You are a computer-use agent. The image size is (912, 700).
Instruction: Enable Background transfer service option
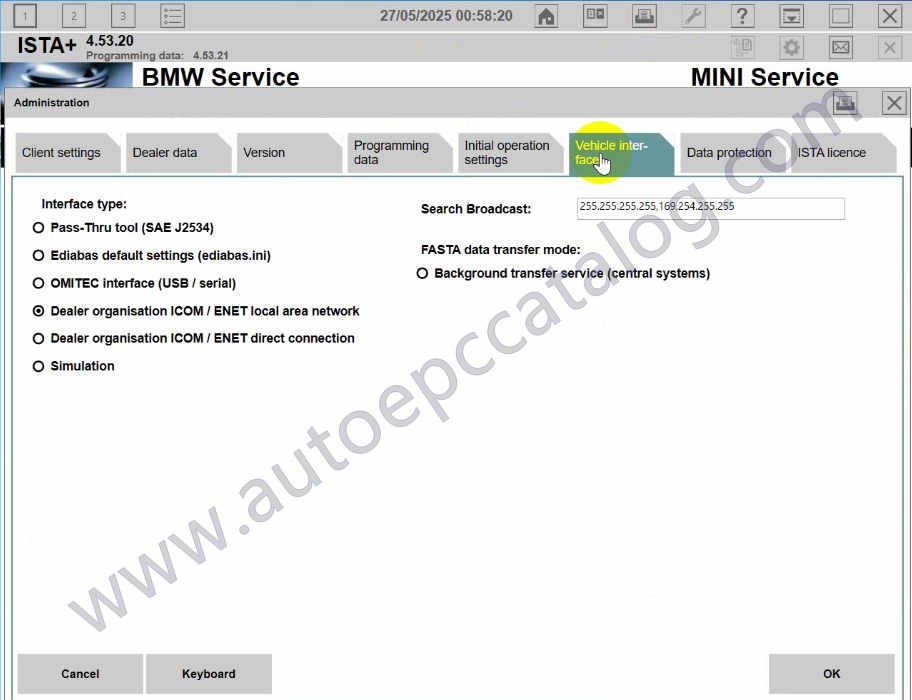563,273
